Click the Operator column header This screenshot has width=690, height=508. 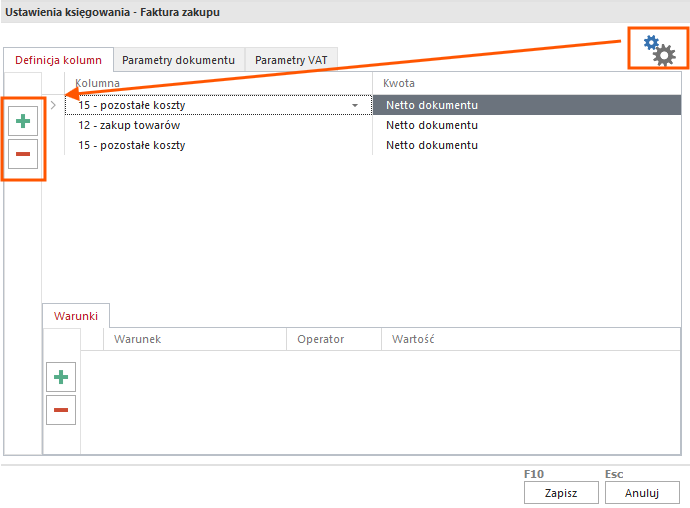pos(320,339)
